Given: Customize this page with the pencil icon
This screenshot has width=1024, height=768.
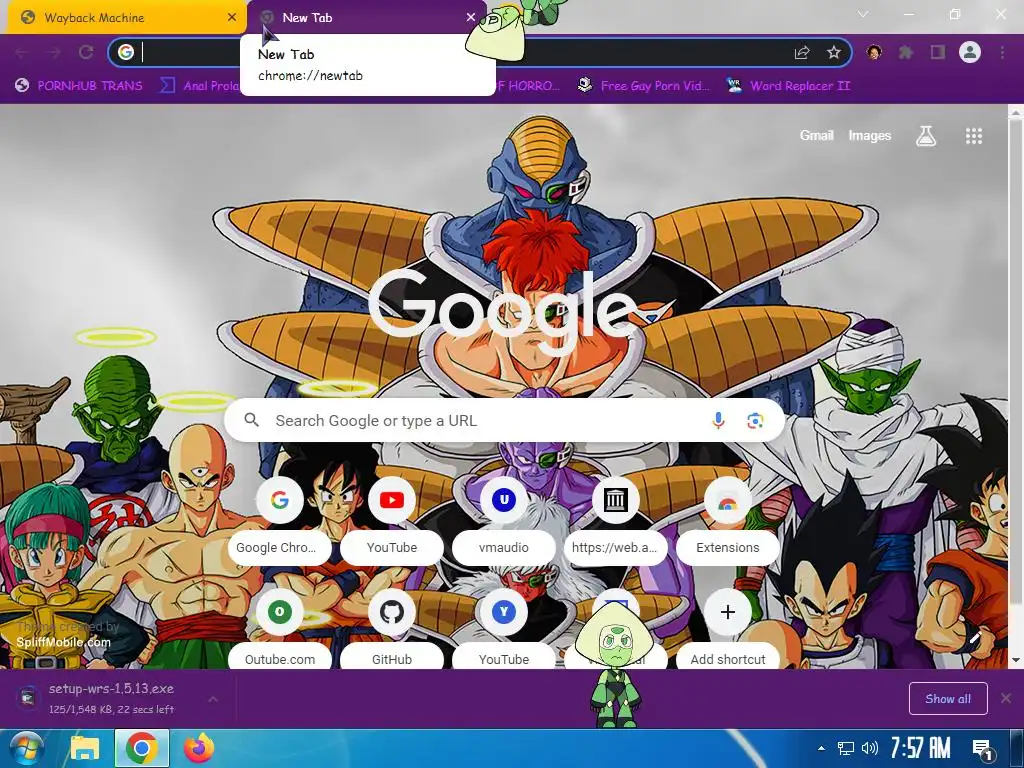Looking at the screenshot, I should (x=976, y=637).
